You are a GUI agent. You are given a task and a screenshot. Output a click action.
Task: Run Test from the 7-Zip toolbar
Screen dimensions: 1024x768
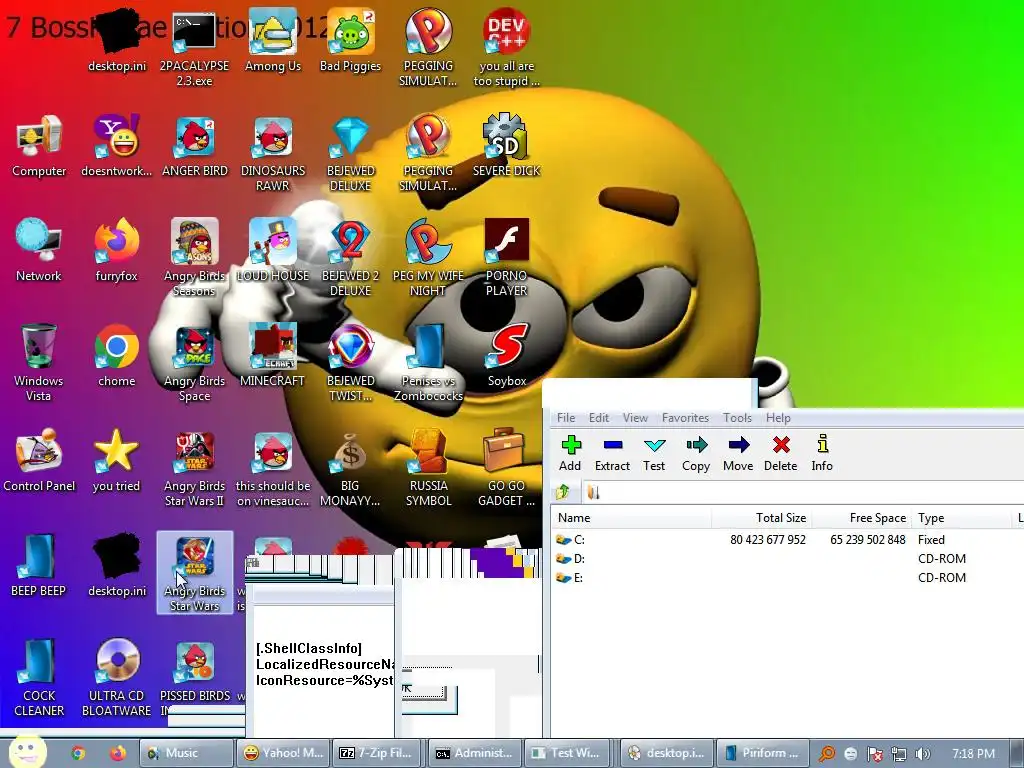[x=654, y=453]
